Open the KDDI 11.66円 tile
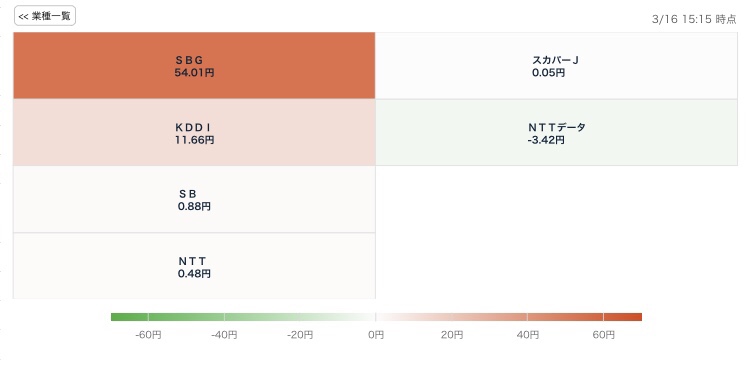This screenshot has height=366, width=750. click(x=194, y=133)
